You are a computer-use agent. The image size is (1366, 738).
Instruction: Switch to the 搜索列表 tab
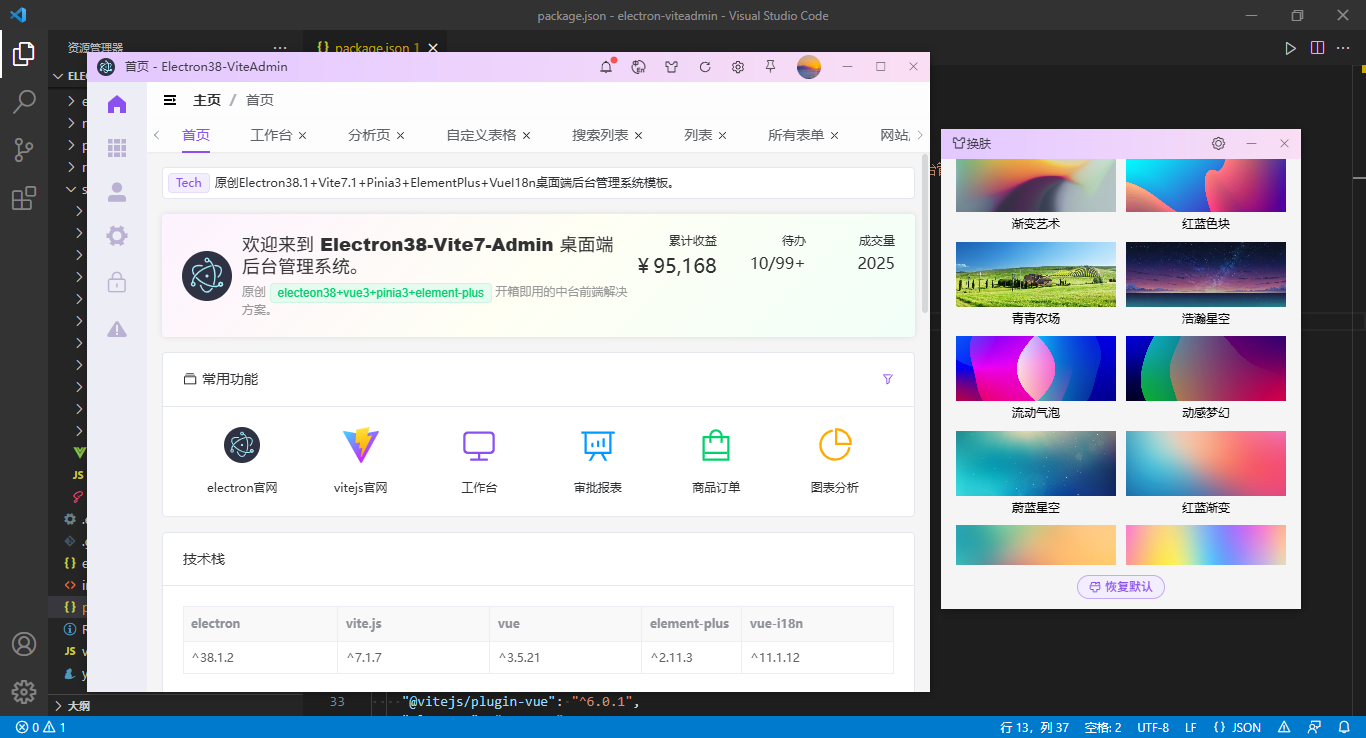(x=600, y=135)
